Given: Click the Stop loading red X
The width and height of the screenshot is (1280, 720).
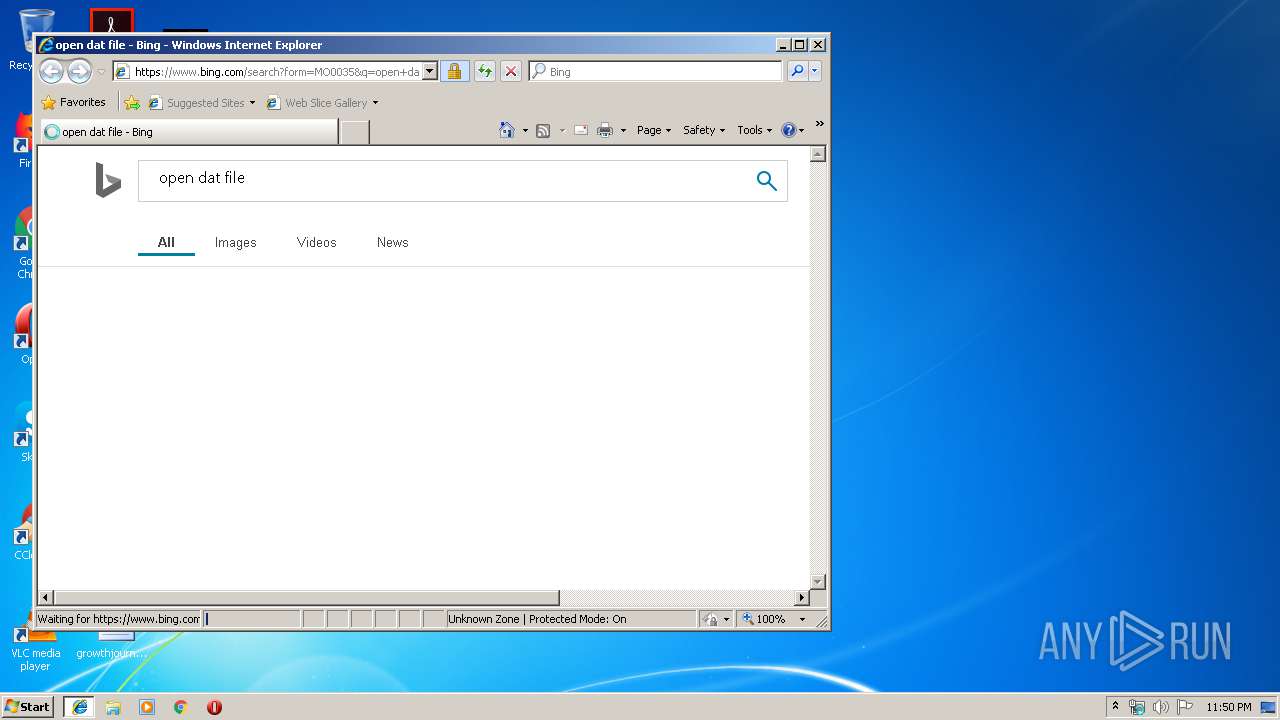Looking at the screenshot, I should pos(510,71).
